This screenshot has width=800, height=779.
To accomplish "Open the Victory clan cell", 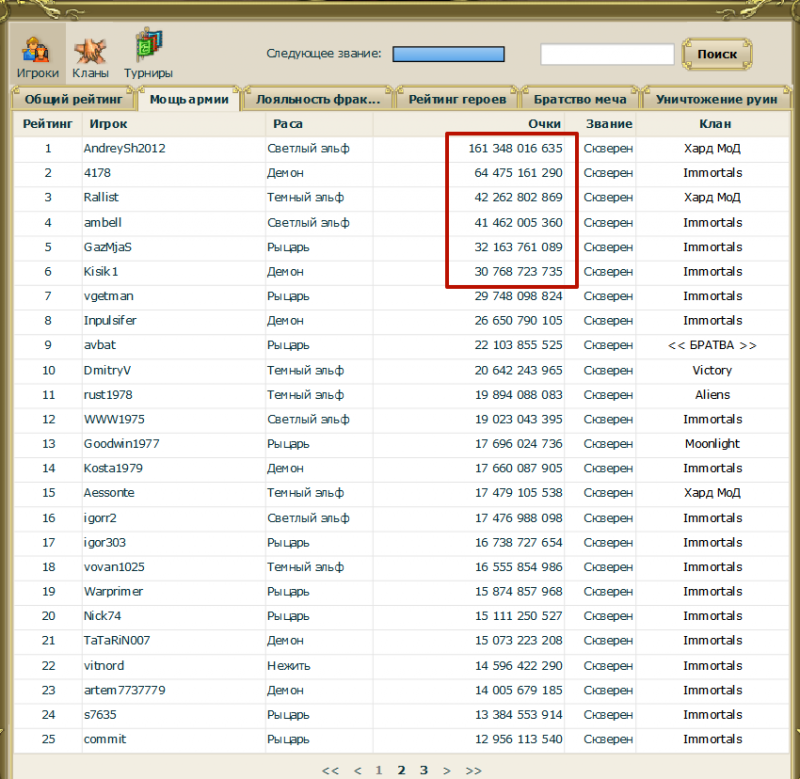I will pos(712,370).
